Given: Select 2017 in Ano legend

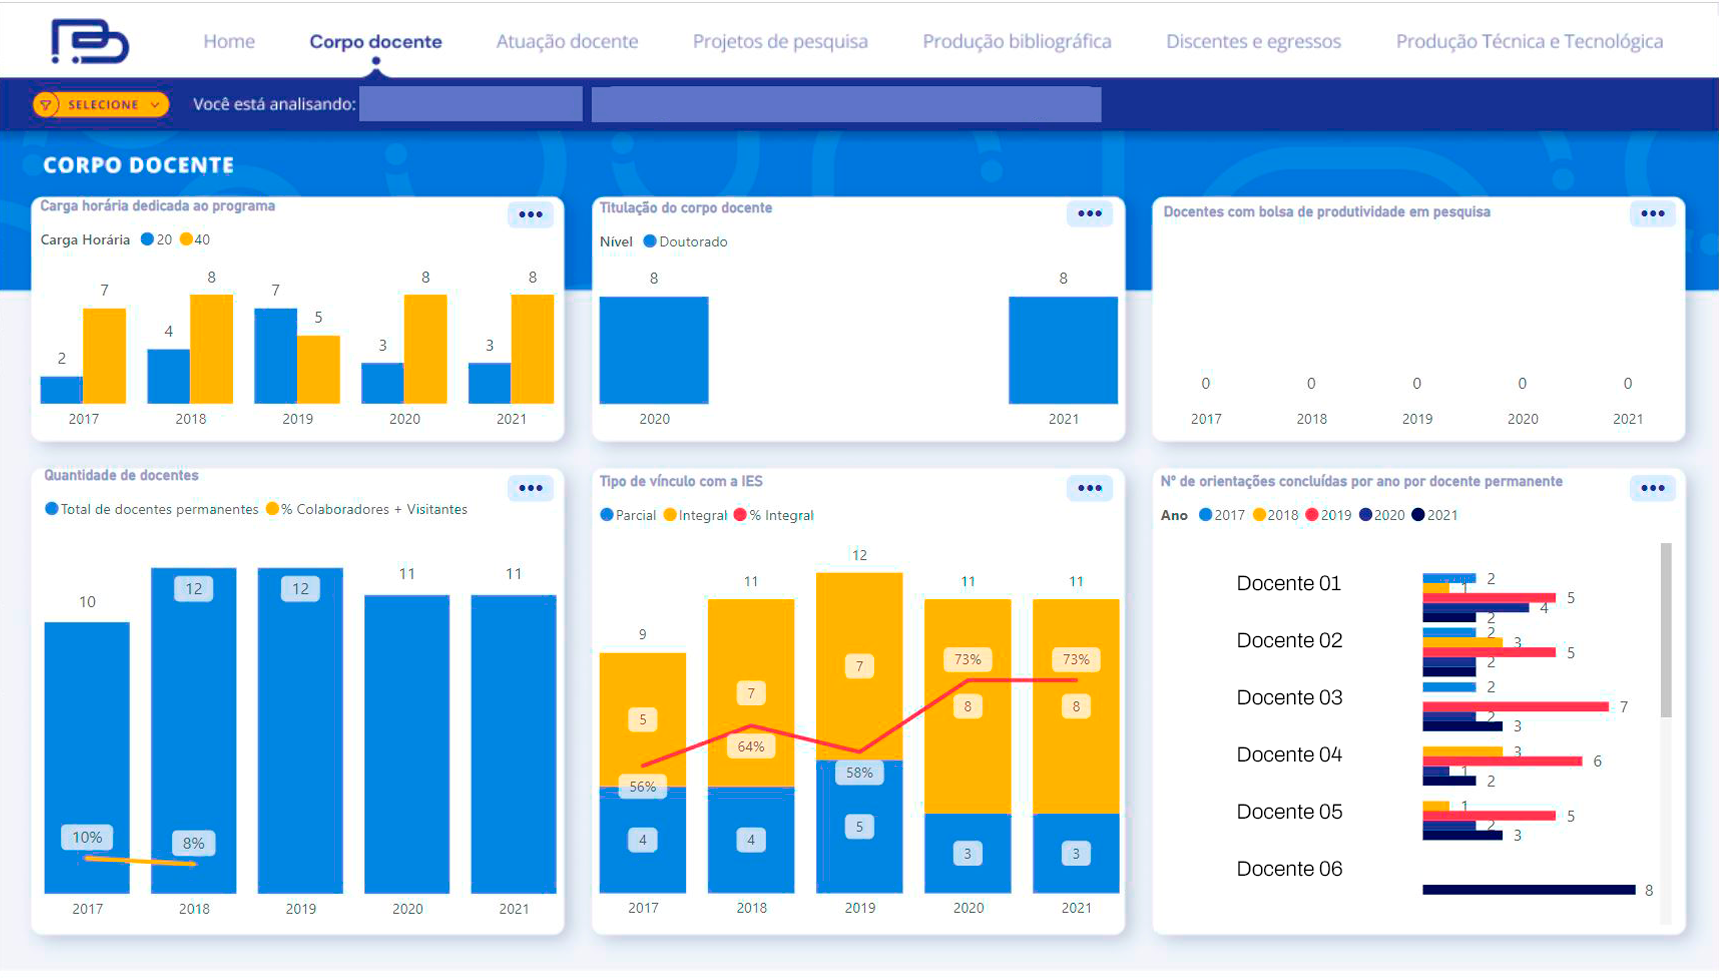Looking at the screenshot, I should point(1221,515).
